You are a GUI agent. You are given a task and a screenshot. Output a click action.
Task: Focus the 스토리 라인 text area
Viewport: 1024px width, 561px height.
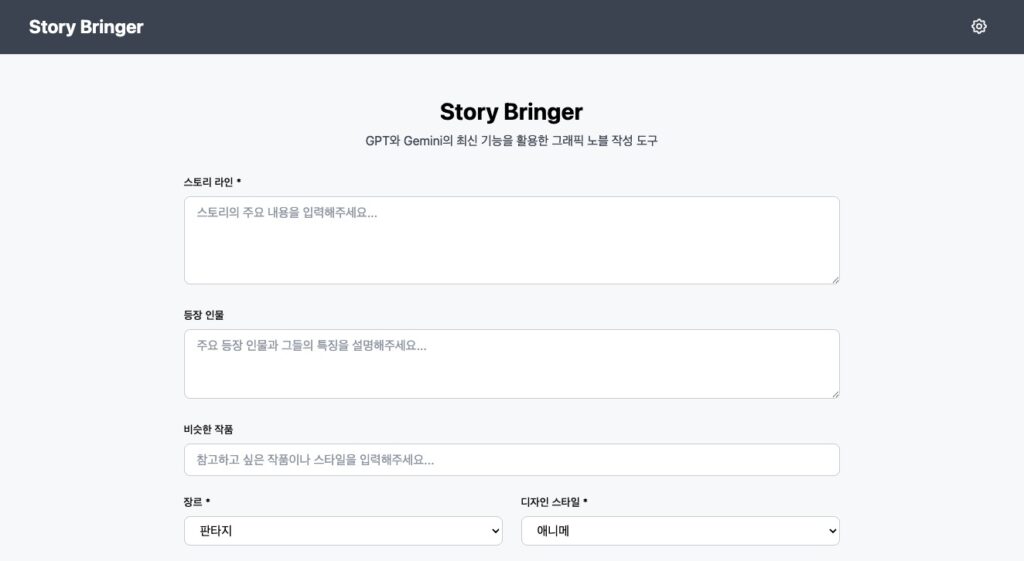511,240
